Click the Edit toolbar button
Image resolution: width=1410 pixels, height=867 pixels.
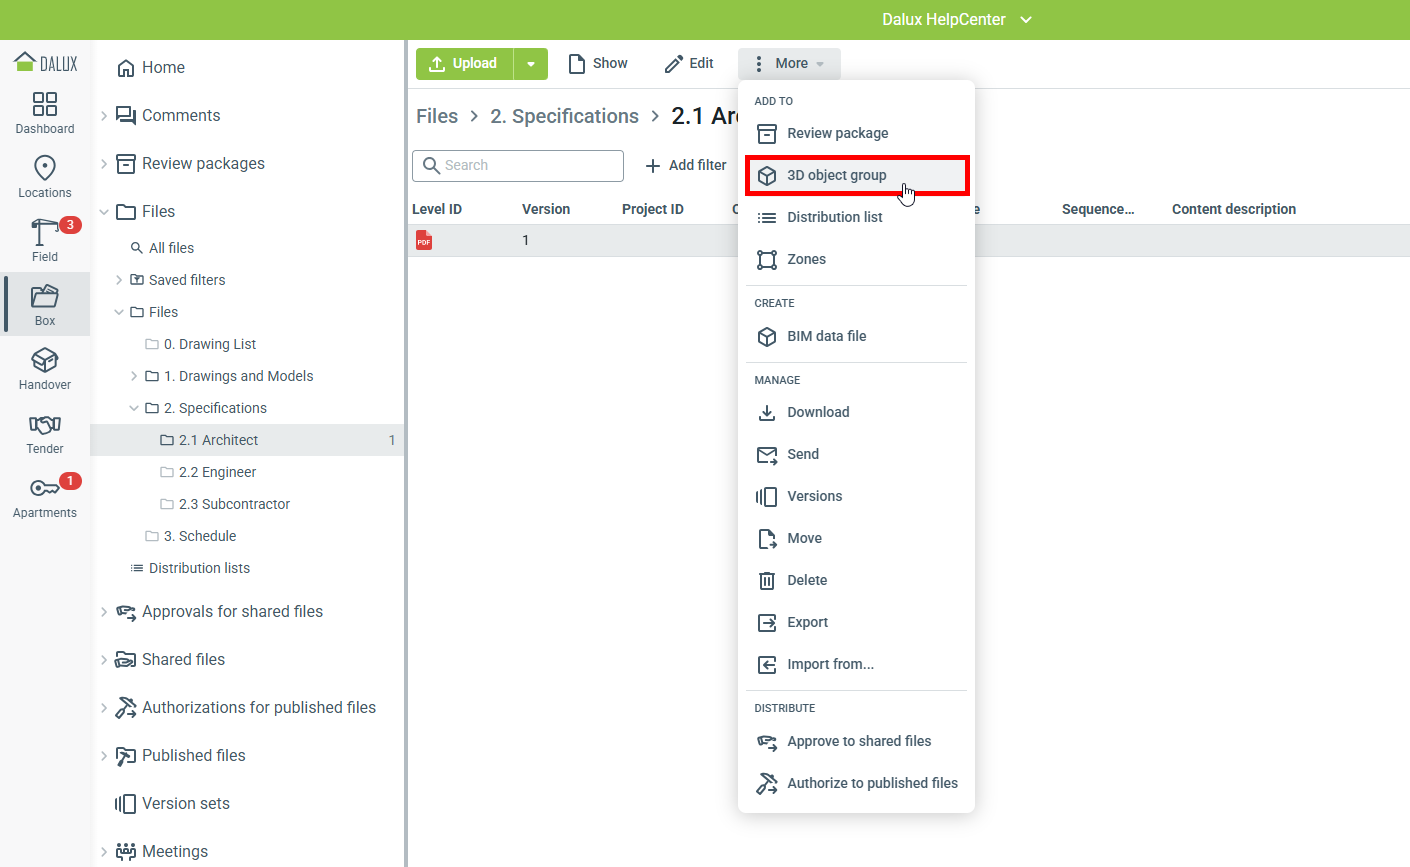tap(689, 63)
